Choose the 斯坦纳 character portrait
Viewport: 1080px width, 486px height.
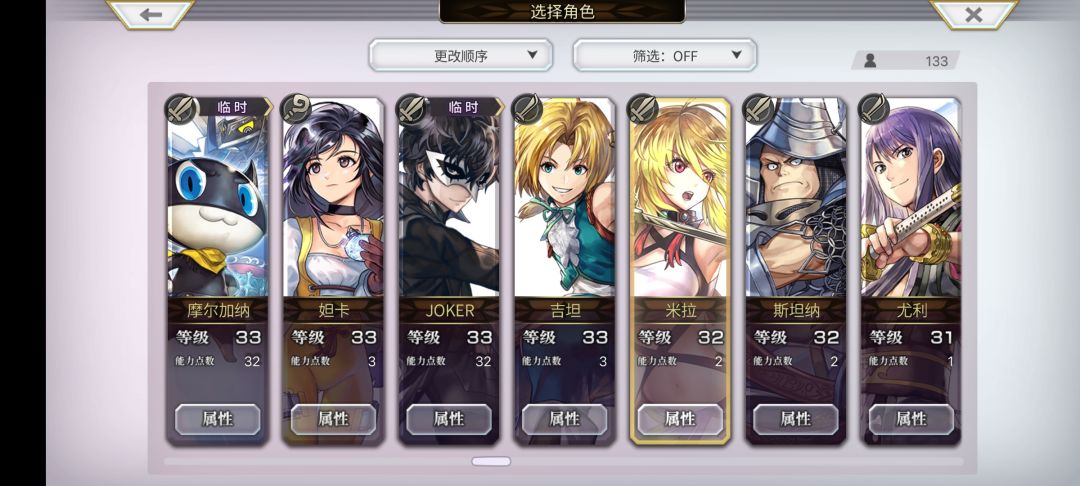796,200
